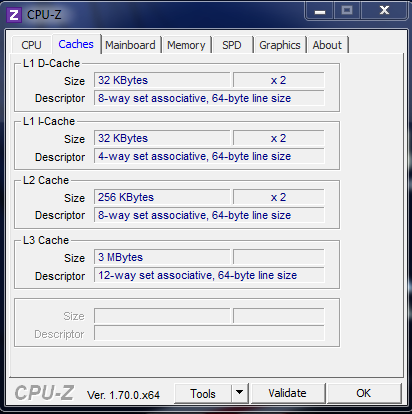Open the About tab
This screenshot has width=412, height=414.
coord(327,45)
